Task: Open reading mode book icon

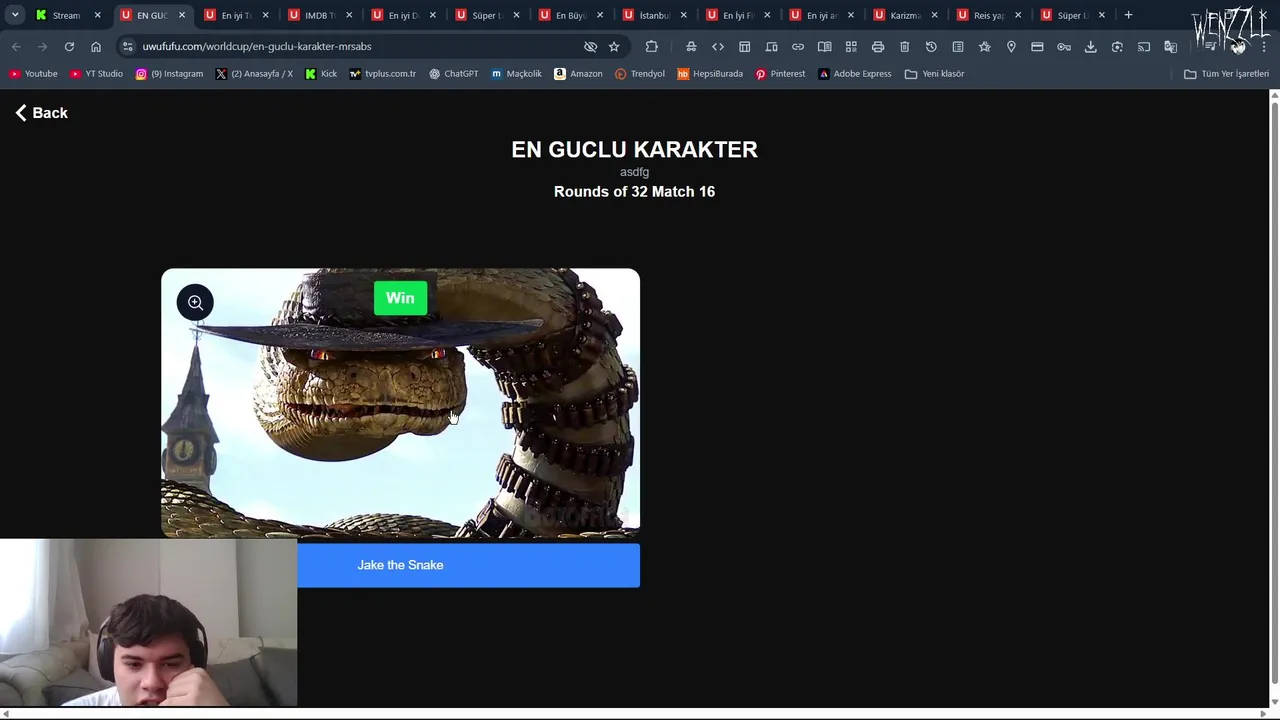Action: (x=824, y=46)
